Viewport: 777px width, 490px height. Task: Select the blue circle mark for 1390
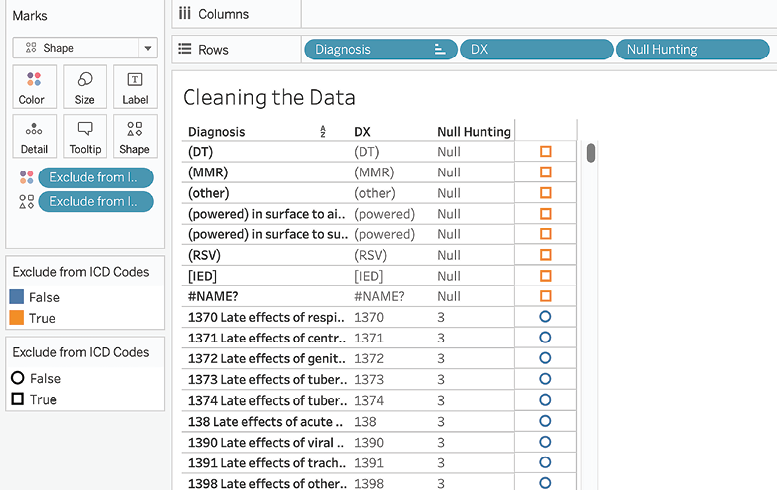point(545,442)
